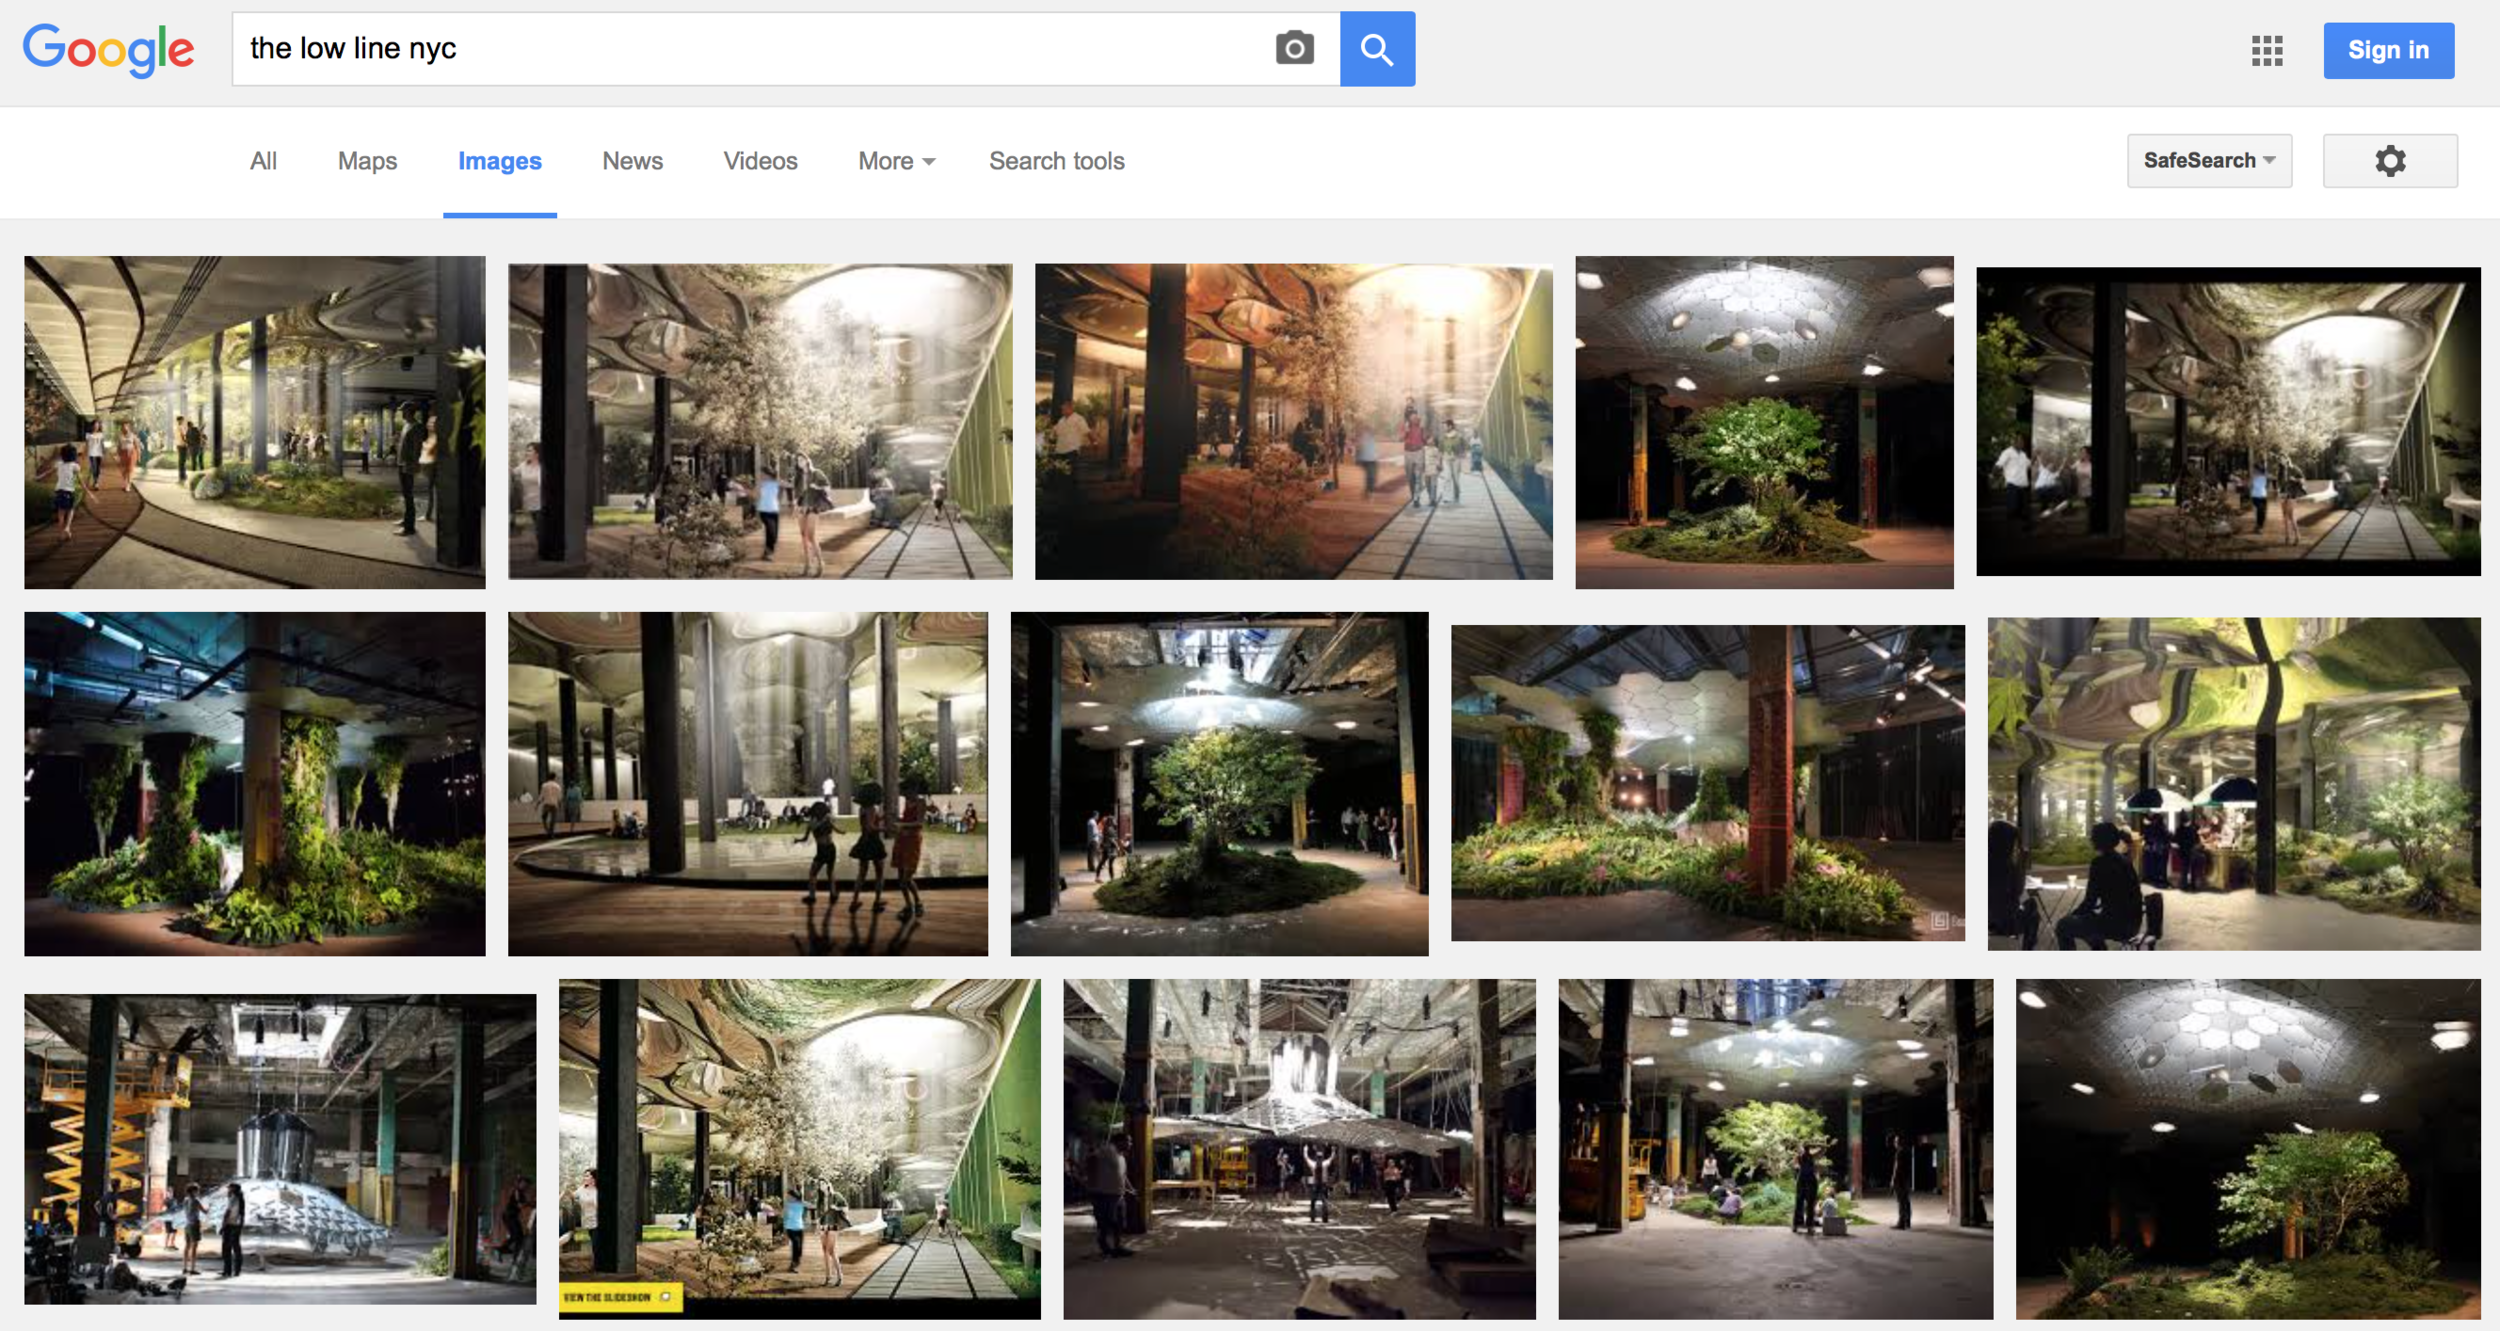
Task: Switch to the Videos tab
Action: [x=760, y=161]
